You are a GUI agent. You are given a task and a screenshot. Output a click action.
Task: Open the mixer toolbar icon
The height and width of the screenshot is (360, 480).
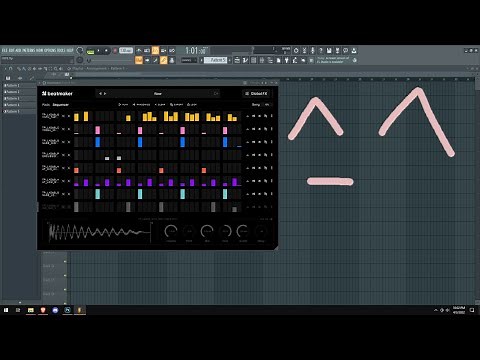[x=262, y=60]
